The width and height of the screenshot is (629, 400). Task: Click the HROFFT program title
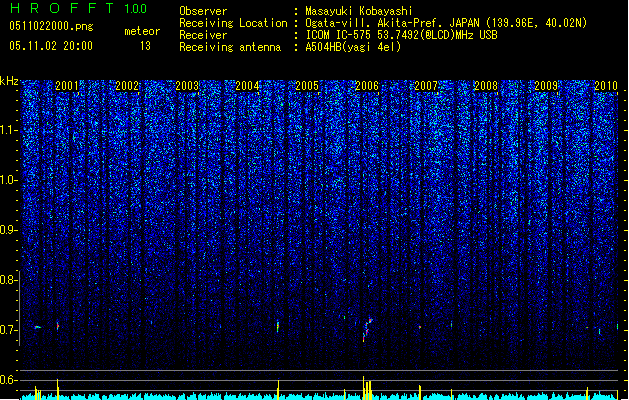pos(62,8)
